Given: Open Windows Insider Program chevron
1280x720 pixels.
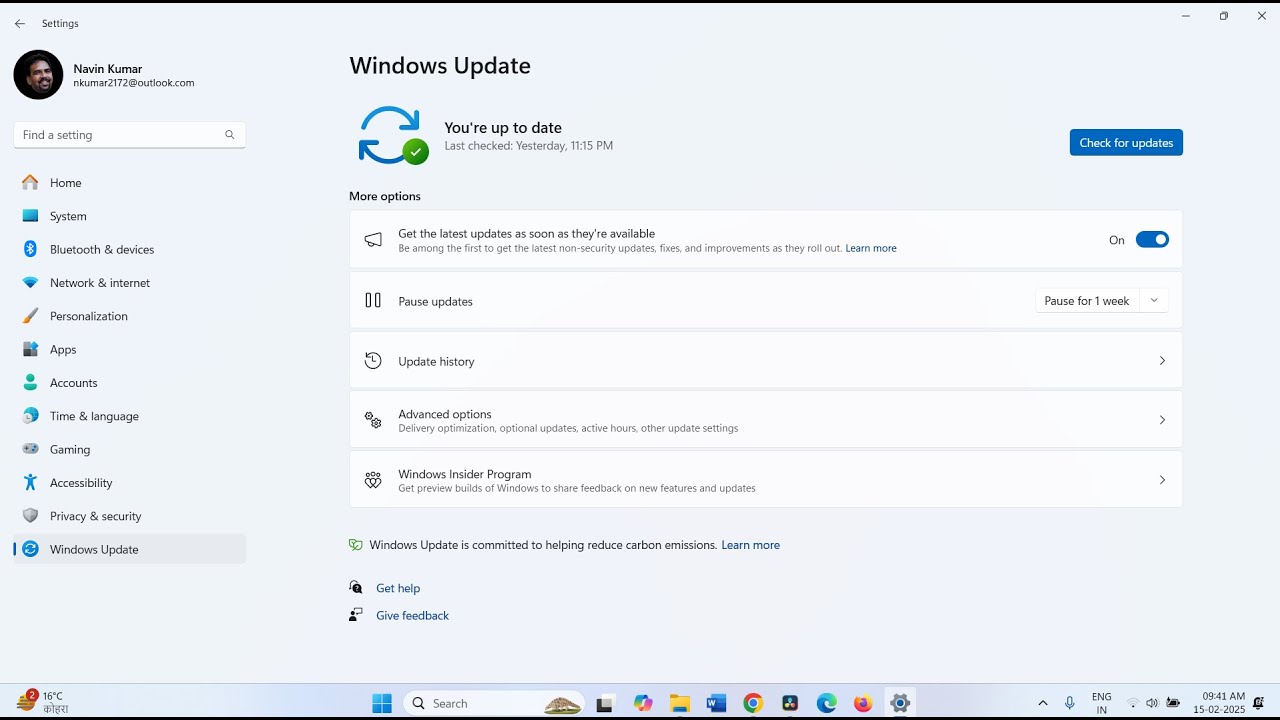Looking at the screenshot, I should point(1162,480).
